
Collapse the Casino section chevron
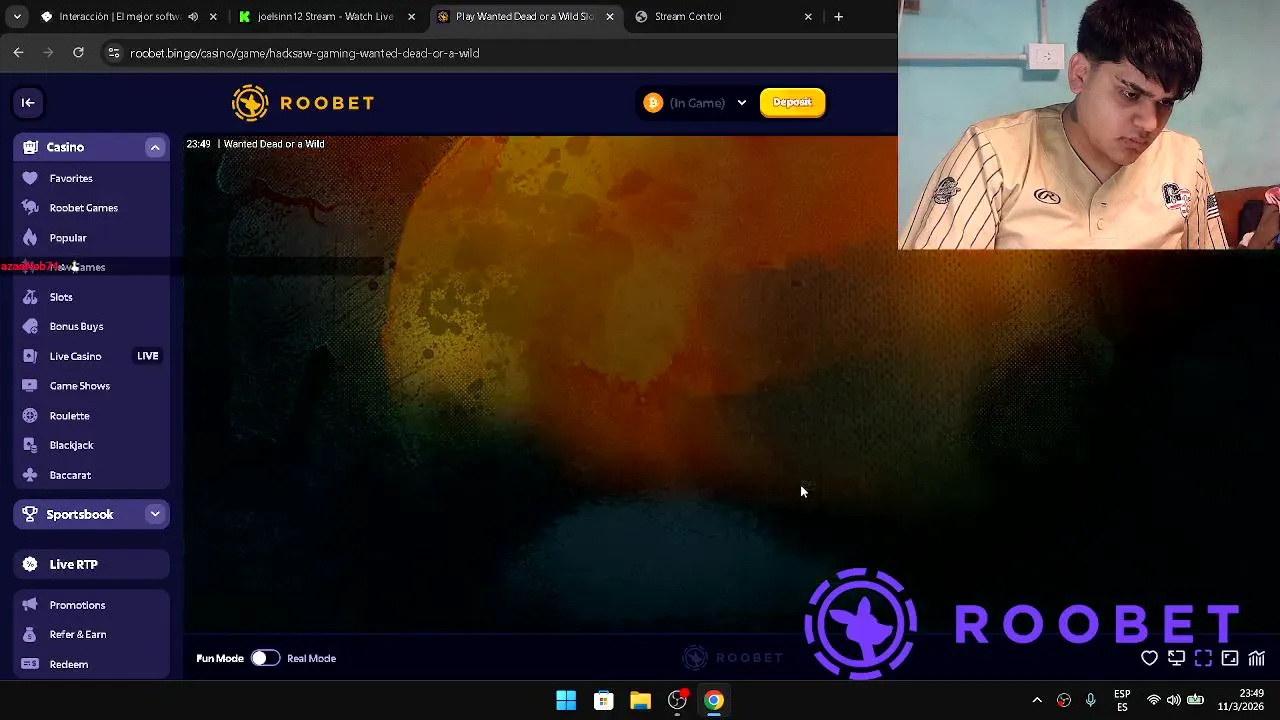click(155, 147)
